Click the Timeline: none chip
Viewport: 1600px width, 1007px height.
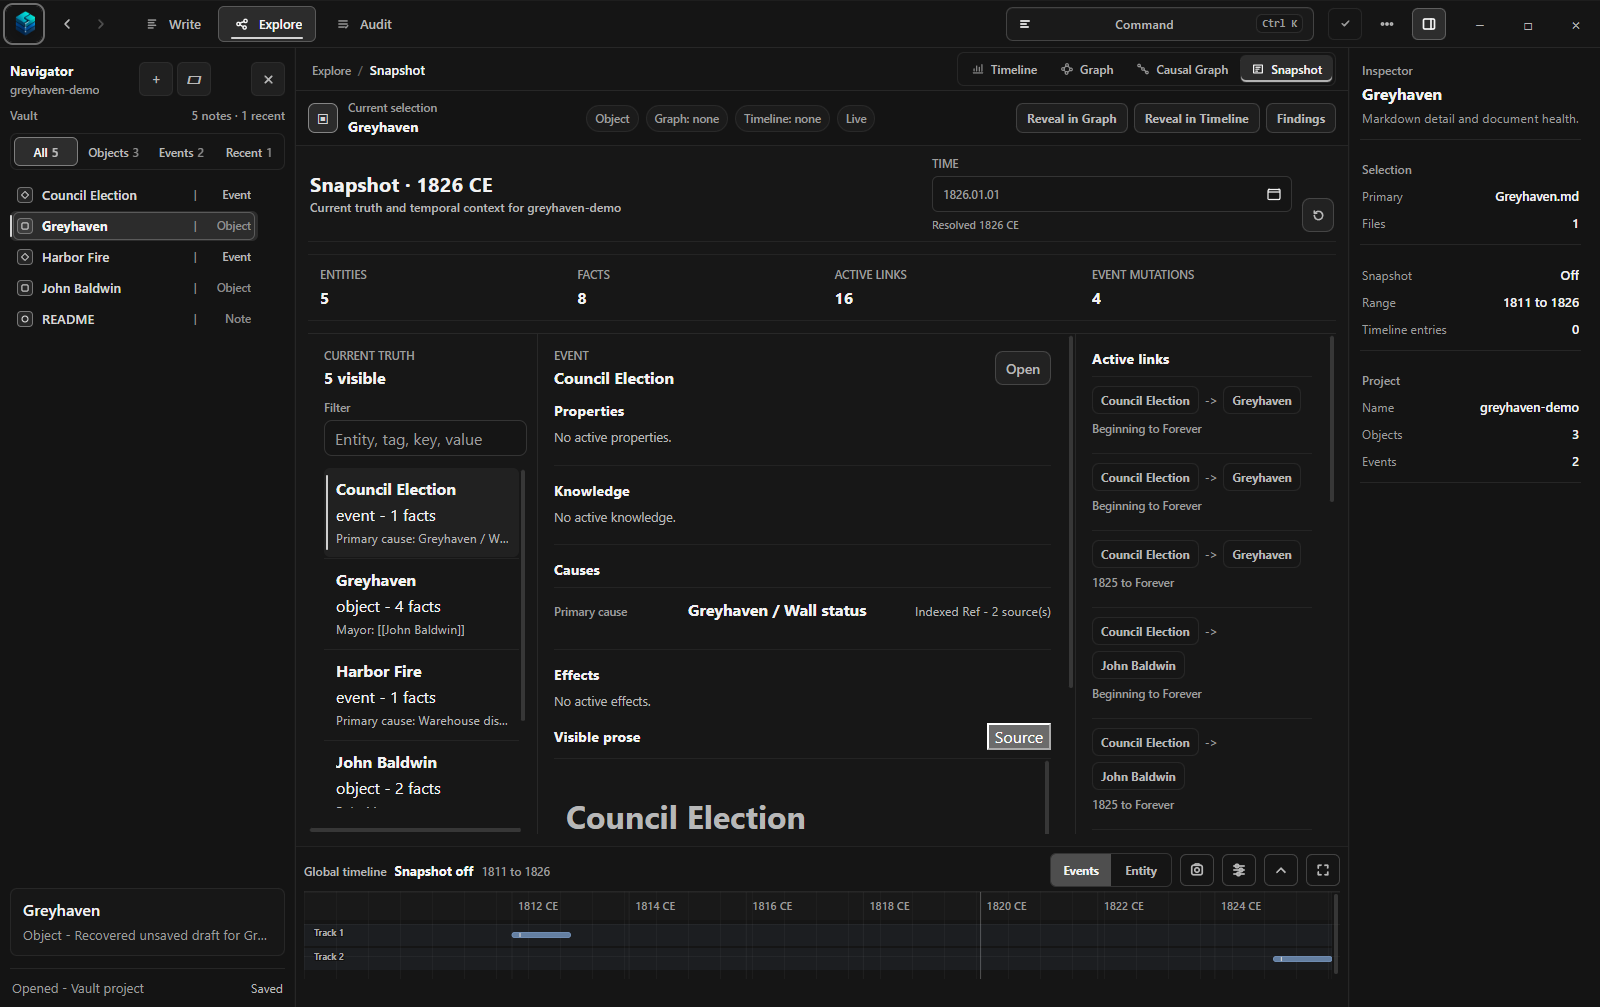782,118
